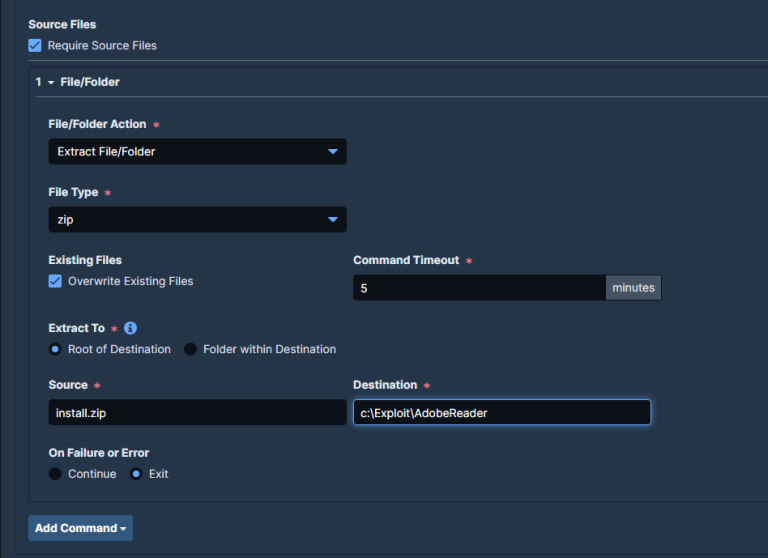Uncheck Require Source Files checkbox

[x=35, y=45]
